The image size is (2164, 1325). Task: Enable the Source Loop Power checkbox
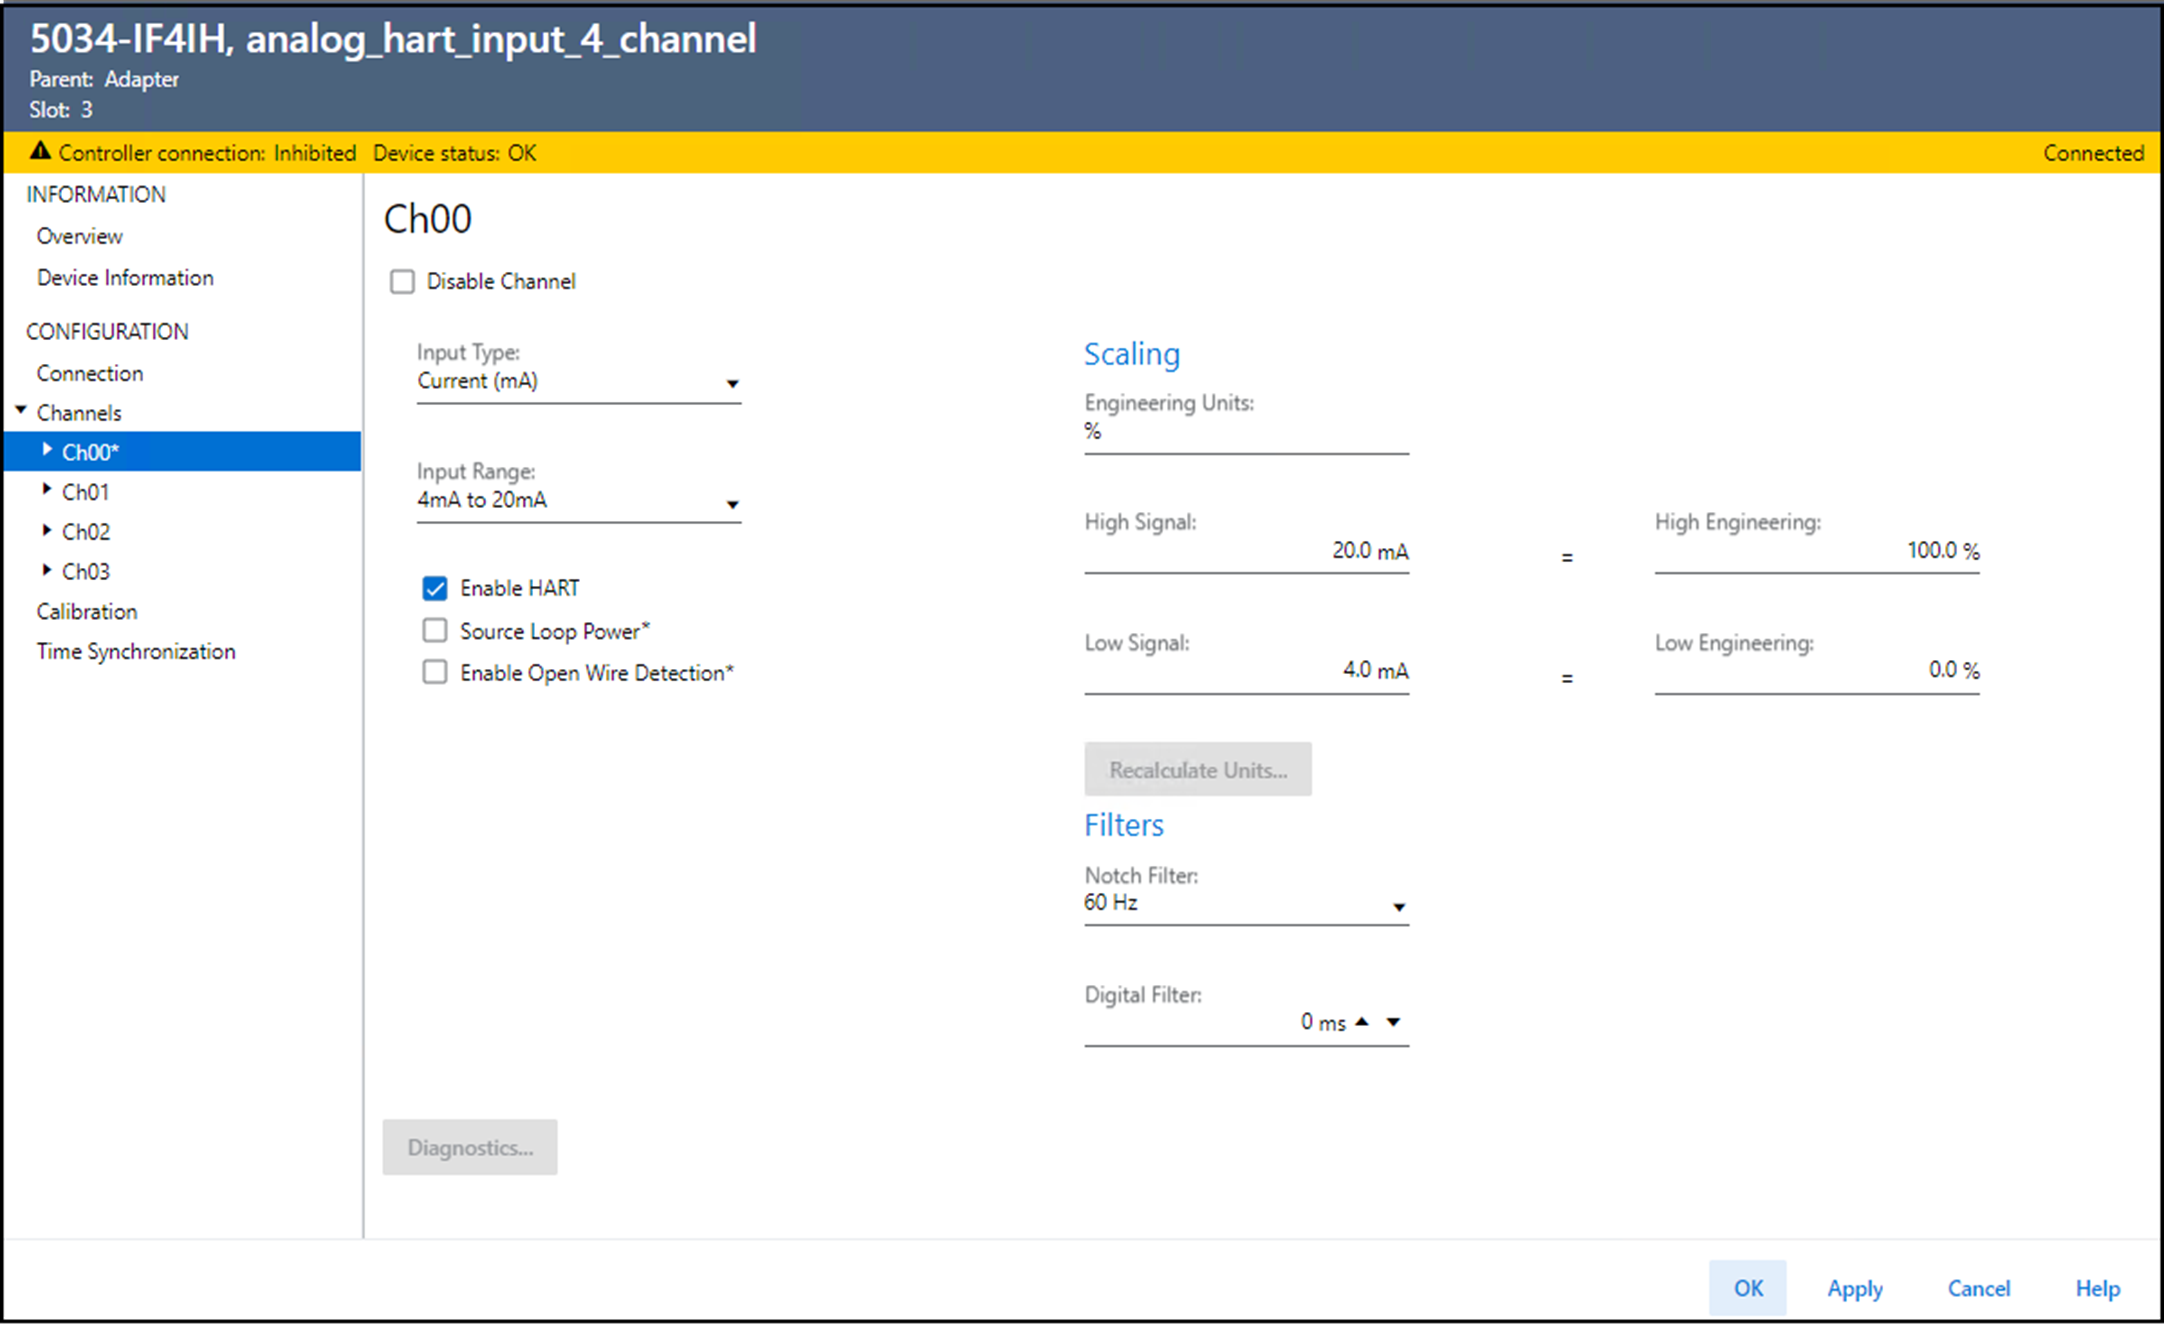[435, 630]
